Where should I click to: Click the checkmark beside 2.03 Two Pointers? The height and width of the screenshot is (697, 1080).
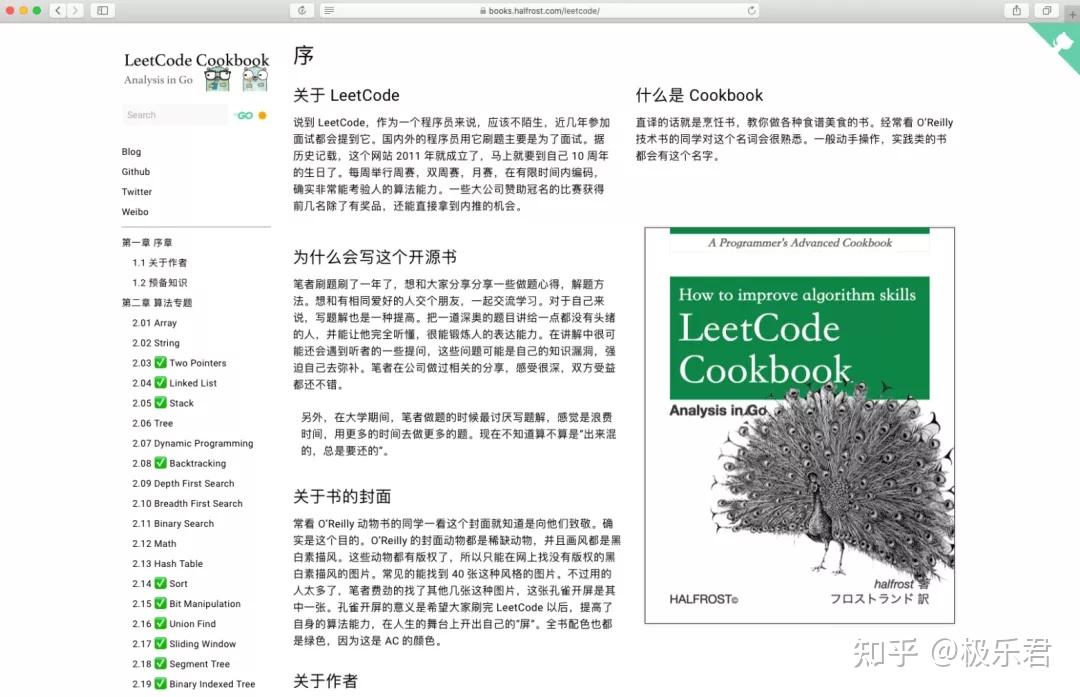(160, 364)
